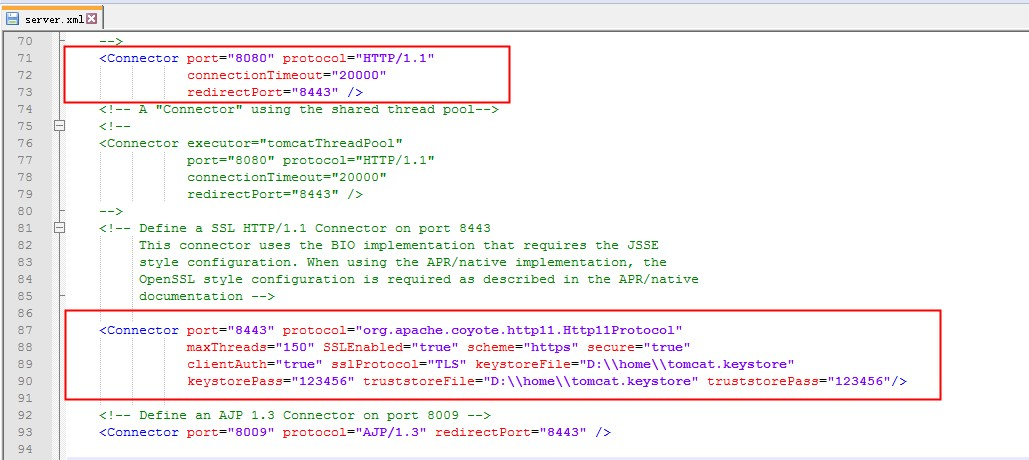The height and width of the screenshot is (460, 1029).
Task: Collapse the comment block at line 81
Action: tap(60, 228)
